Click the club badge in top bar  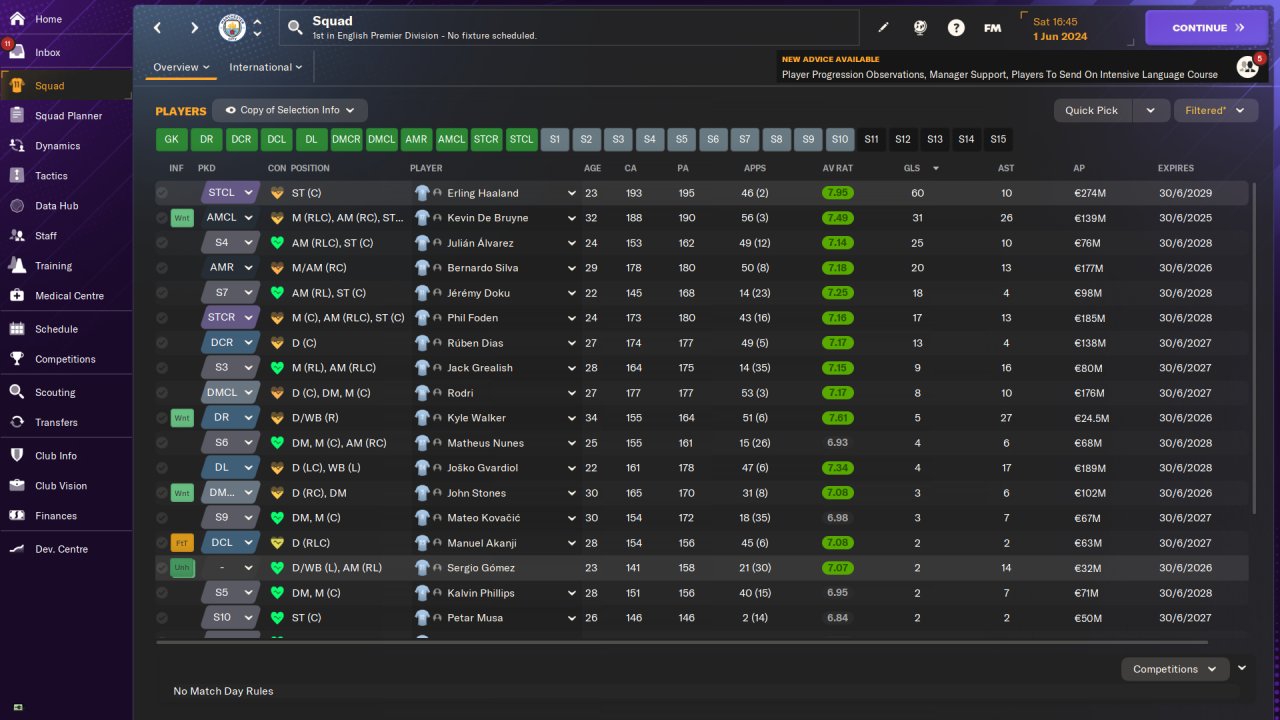(232, 28)
